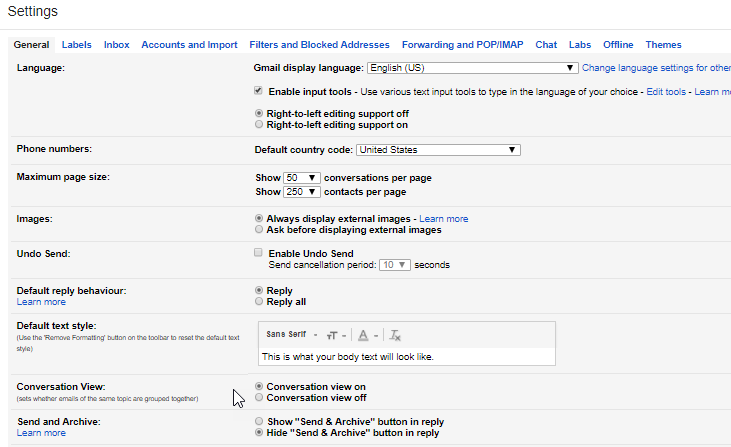Select Show "Send & Archive" button in reply
Image resolution: width=731 pixels, height=447 pixels.
coord(259,421)
